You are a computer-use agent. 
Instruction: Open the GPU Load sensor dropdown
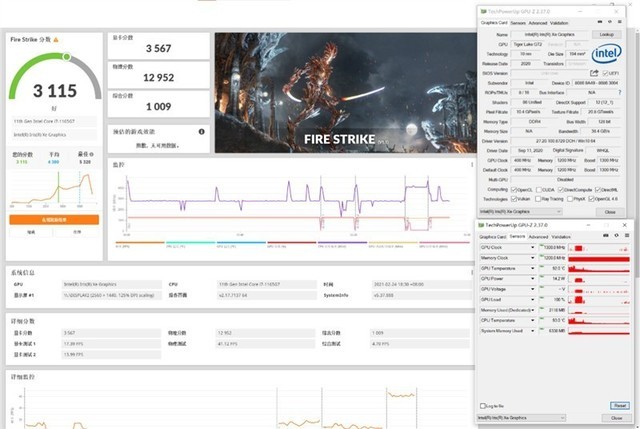[x=532, y=300]
